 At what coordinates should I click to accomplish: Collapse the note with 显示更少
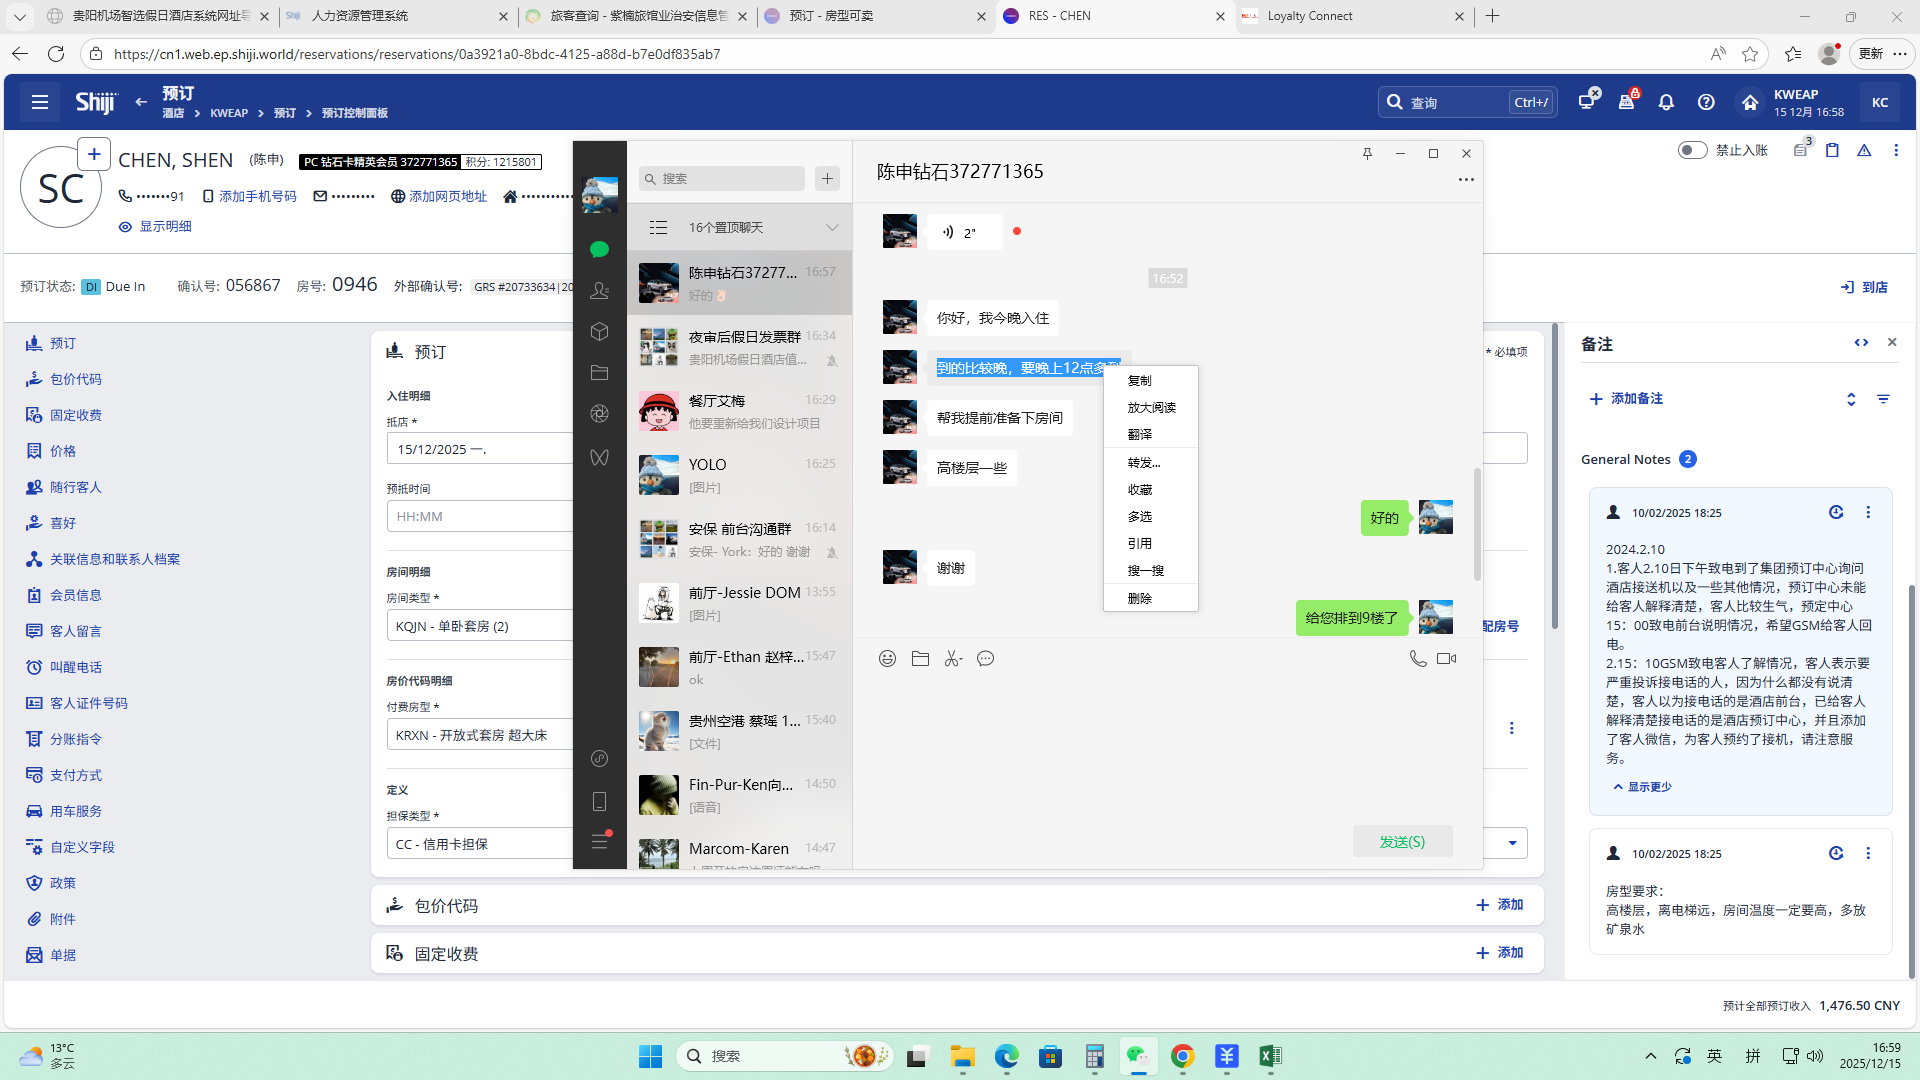1648,787
